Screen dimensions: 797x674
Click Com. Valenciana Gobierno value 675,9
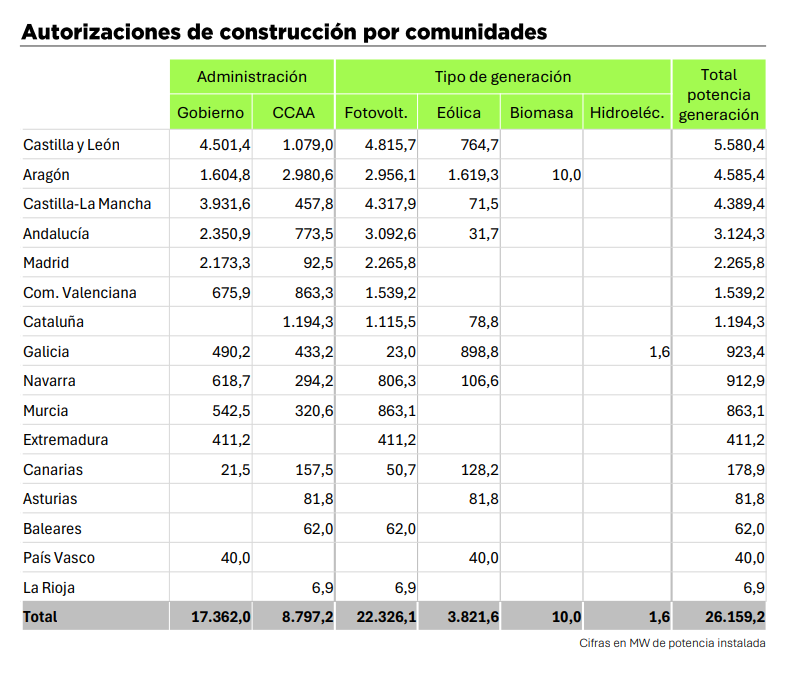pos(231,293)
